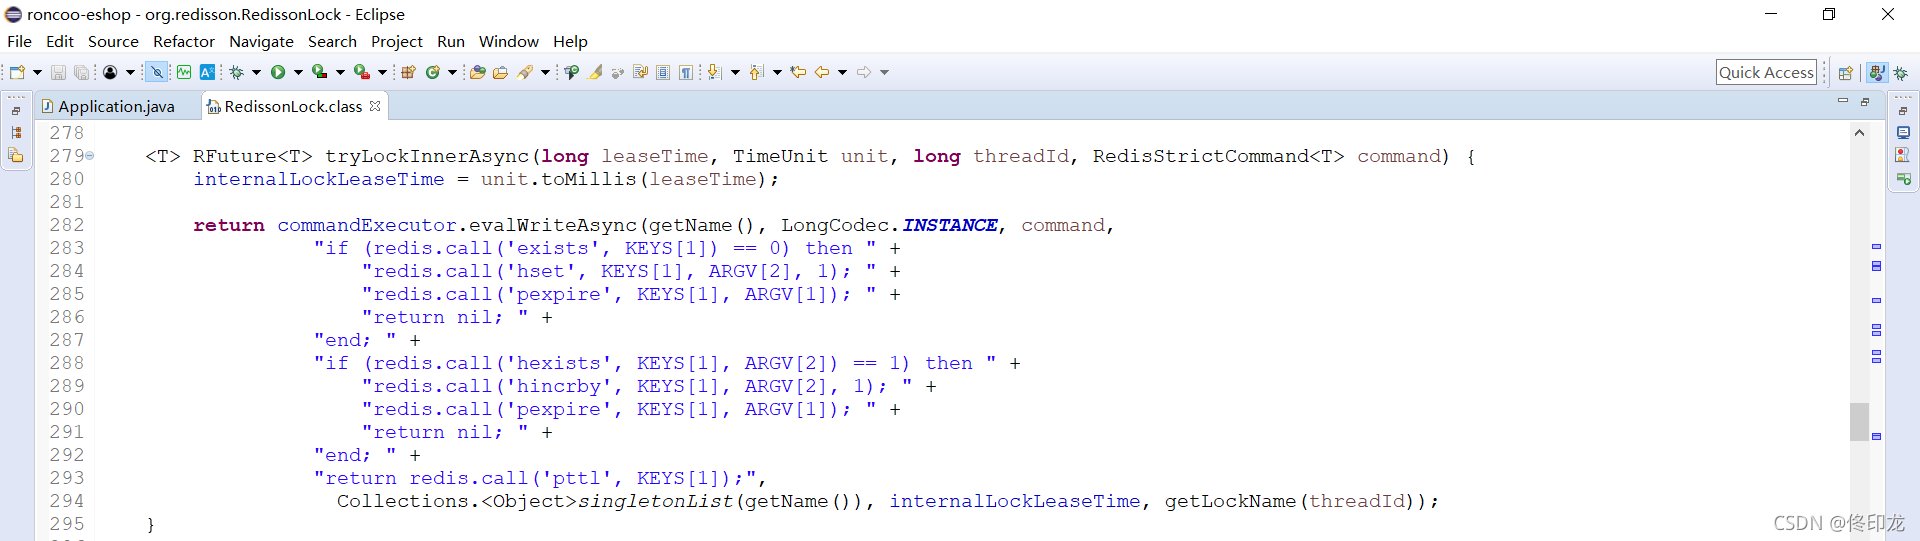The height and width of the screenshot is (541, 1920).
Task: Click the blue monitor icon in right trim
Action: [1903, 132]
